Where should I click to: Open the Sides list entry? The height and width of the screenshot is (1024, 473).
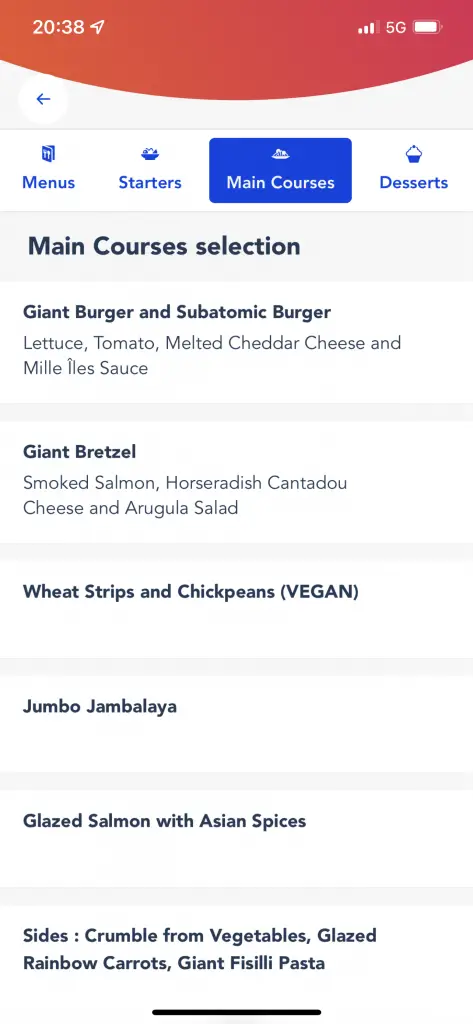click(236, 953)
